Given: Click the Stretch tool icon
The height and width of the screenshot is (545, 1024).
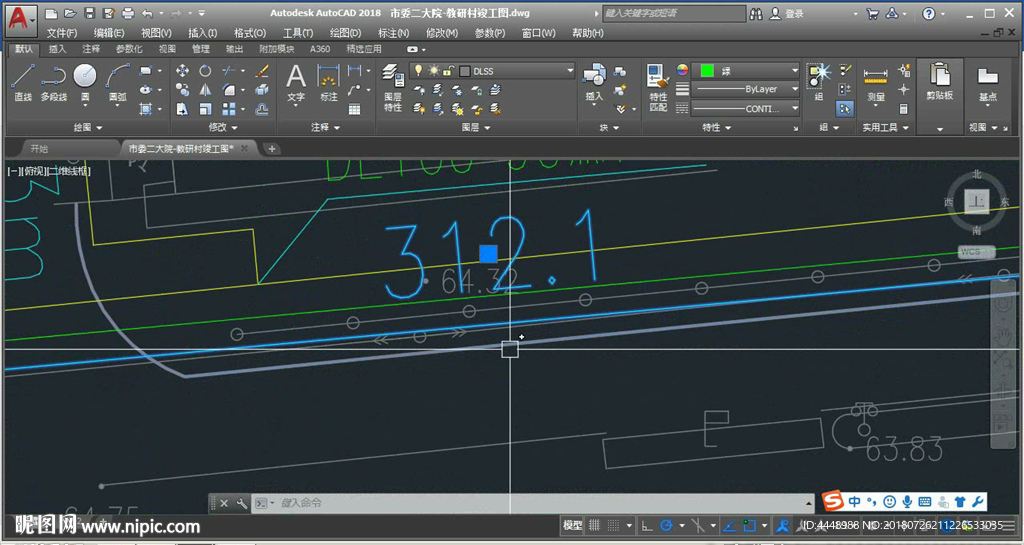Looking at the screenshot, I should pyautogui.click(x=182, y=109).
